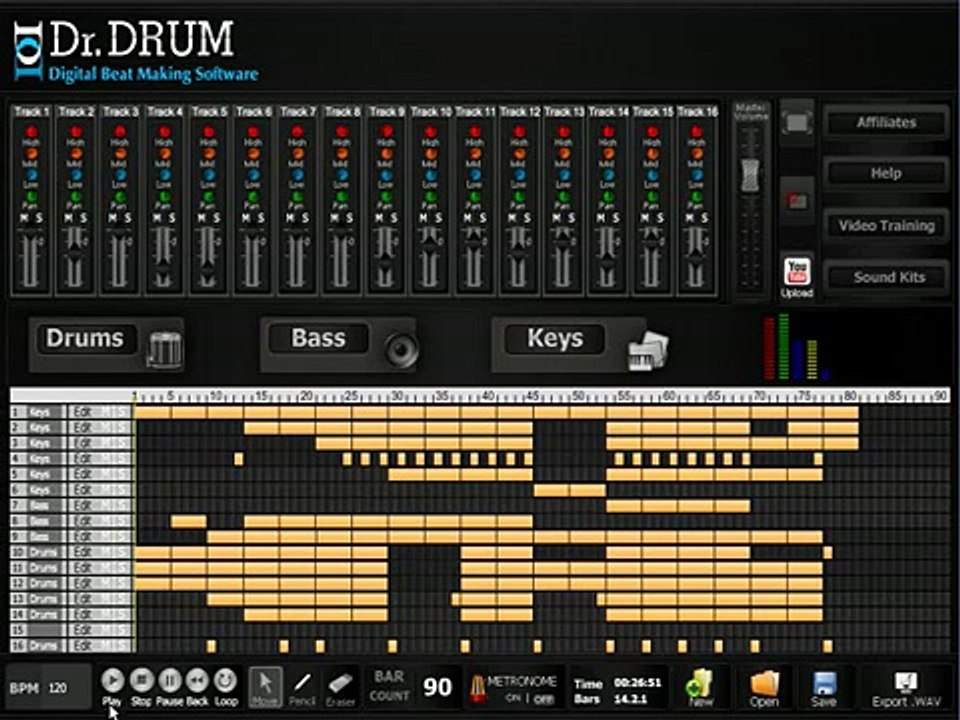Viewport: 960px width, 720px height.
Task: Pause the beat with Pause button
Action: (170, 680)
